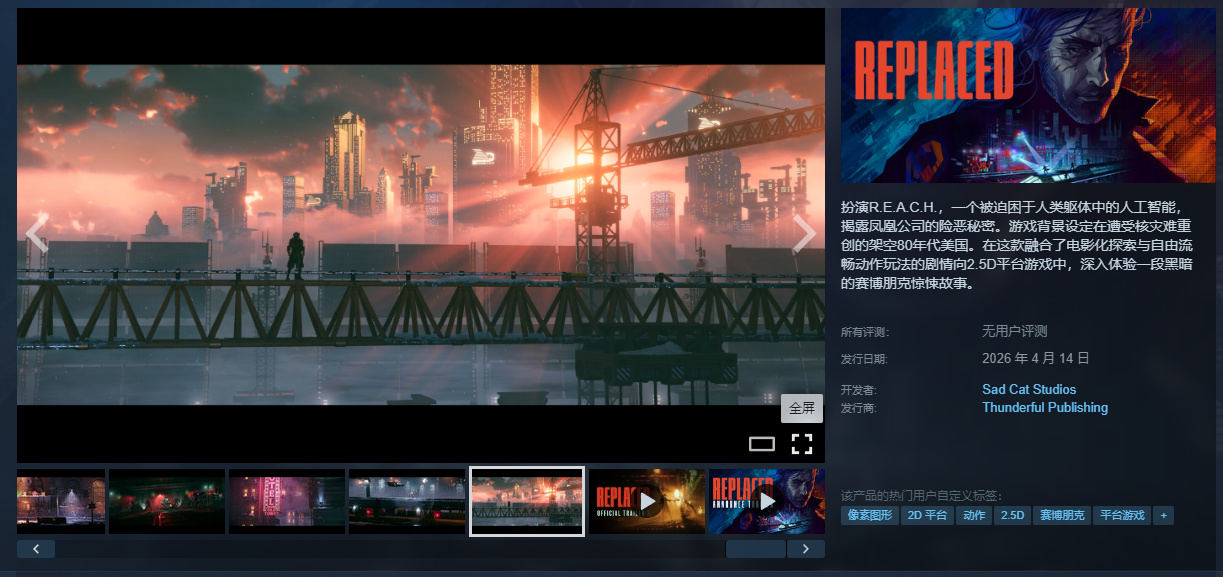The height and width of the screenshot is (577, 1223).
Task: Click the 像素图形 tag
Action: point(869,516)
